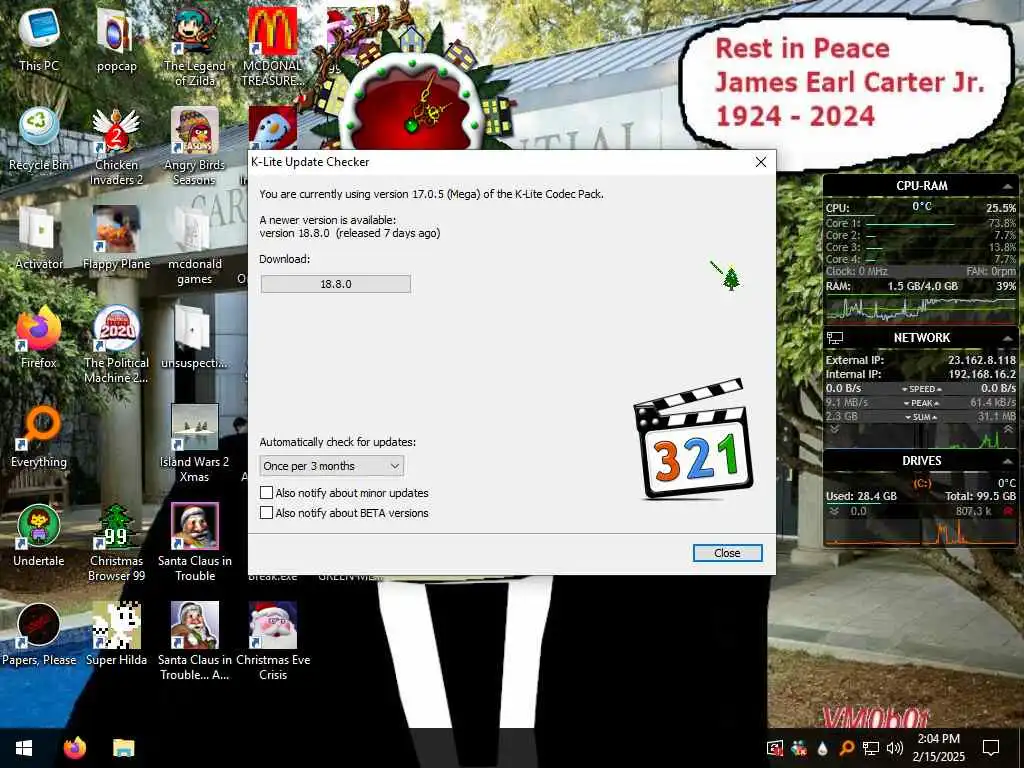The height and width of the screenshot is (768, 1024).
Task: Open the automatic update frequency dropdown
Action: click(332, 466)
